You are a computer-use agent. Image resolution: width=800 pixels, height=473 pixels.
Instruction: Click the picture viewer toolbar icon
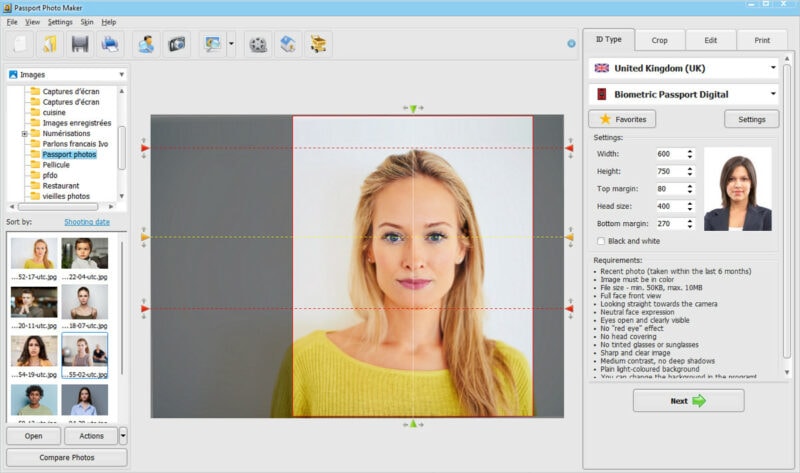pyautogui.click(x=213, y=44)
